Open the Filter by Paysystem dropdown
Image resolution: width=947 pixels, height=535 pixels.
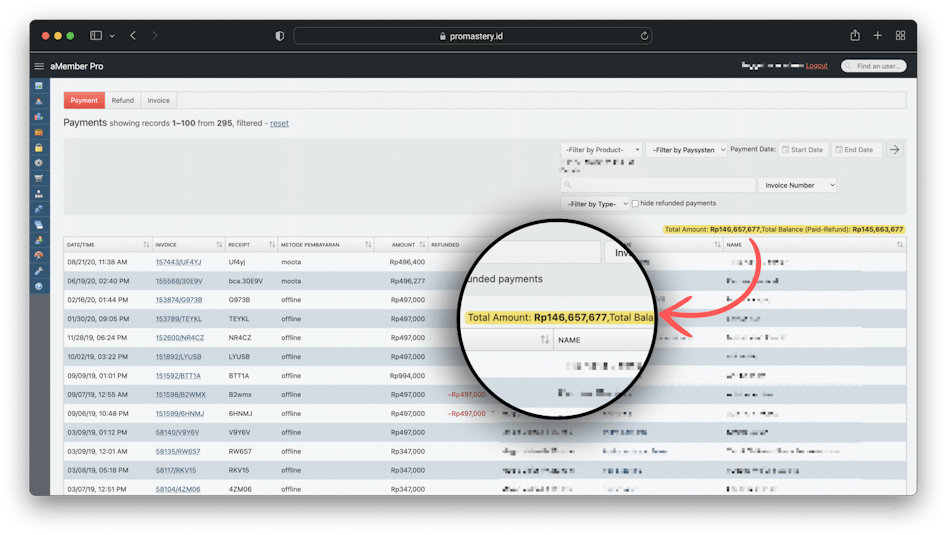[686, 150]
